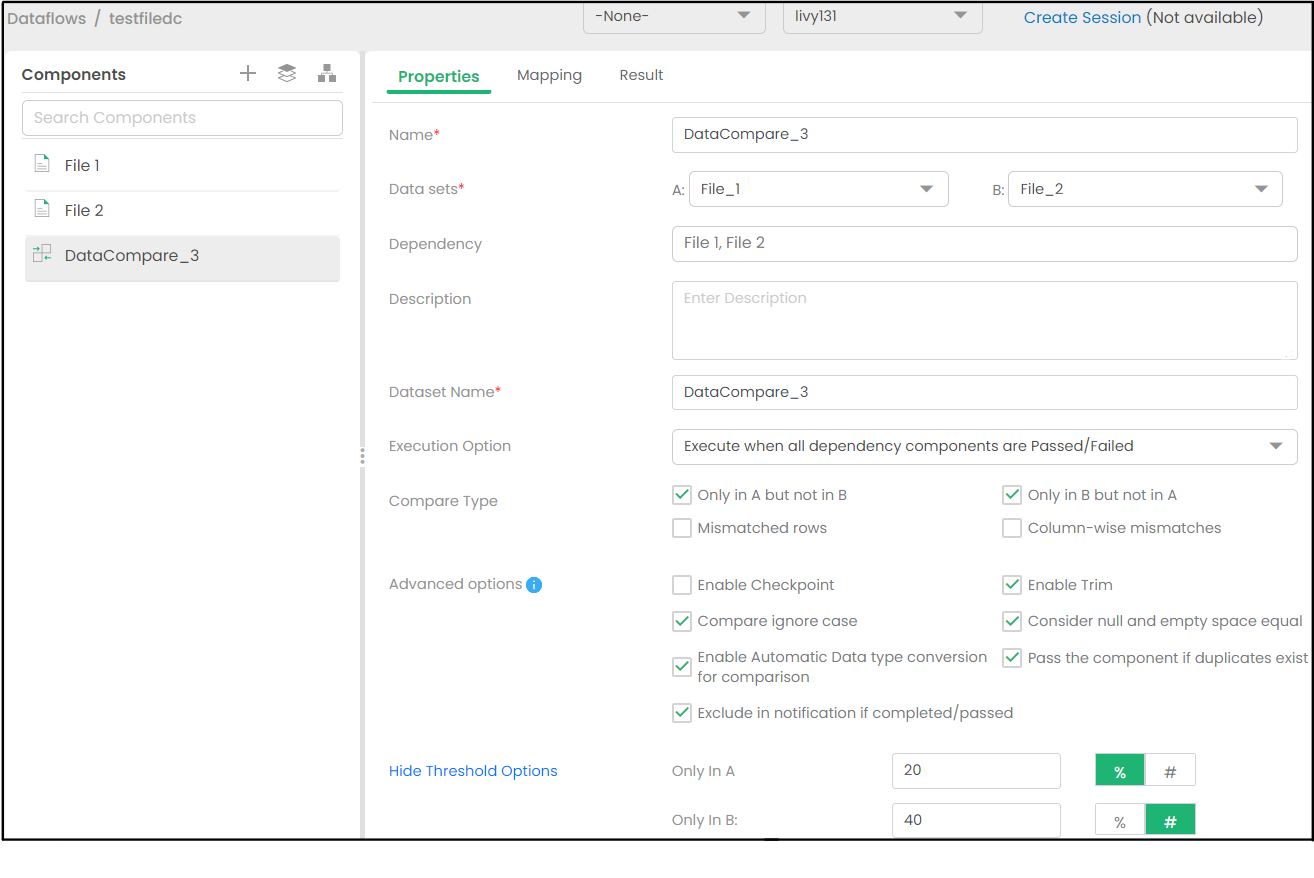Select number unit for Only In A
The height and width of the screenshot is (878, 1314).
[x=1170, y=771]
